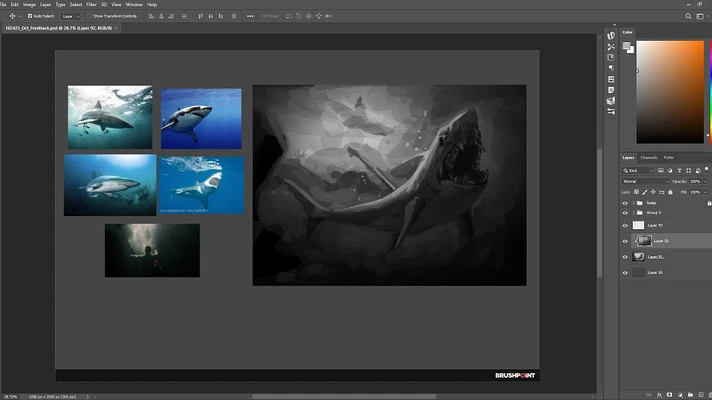Click the zoom percentage field in status bar
The width and height of the screenshot is (712, 400).
10,397
